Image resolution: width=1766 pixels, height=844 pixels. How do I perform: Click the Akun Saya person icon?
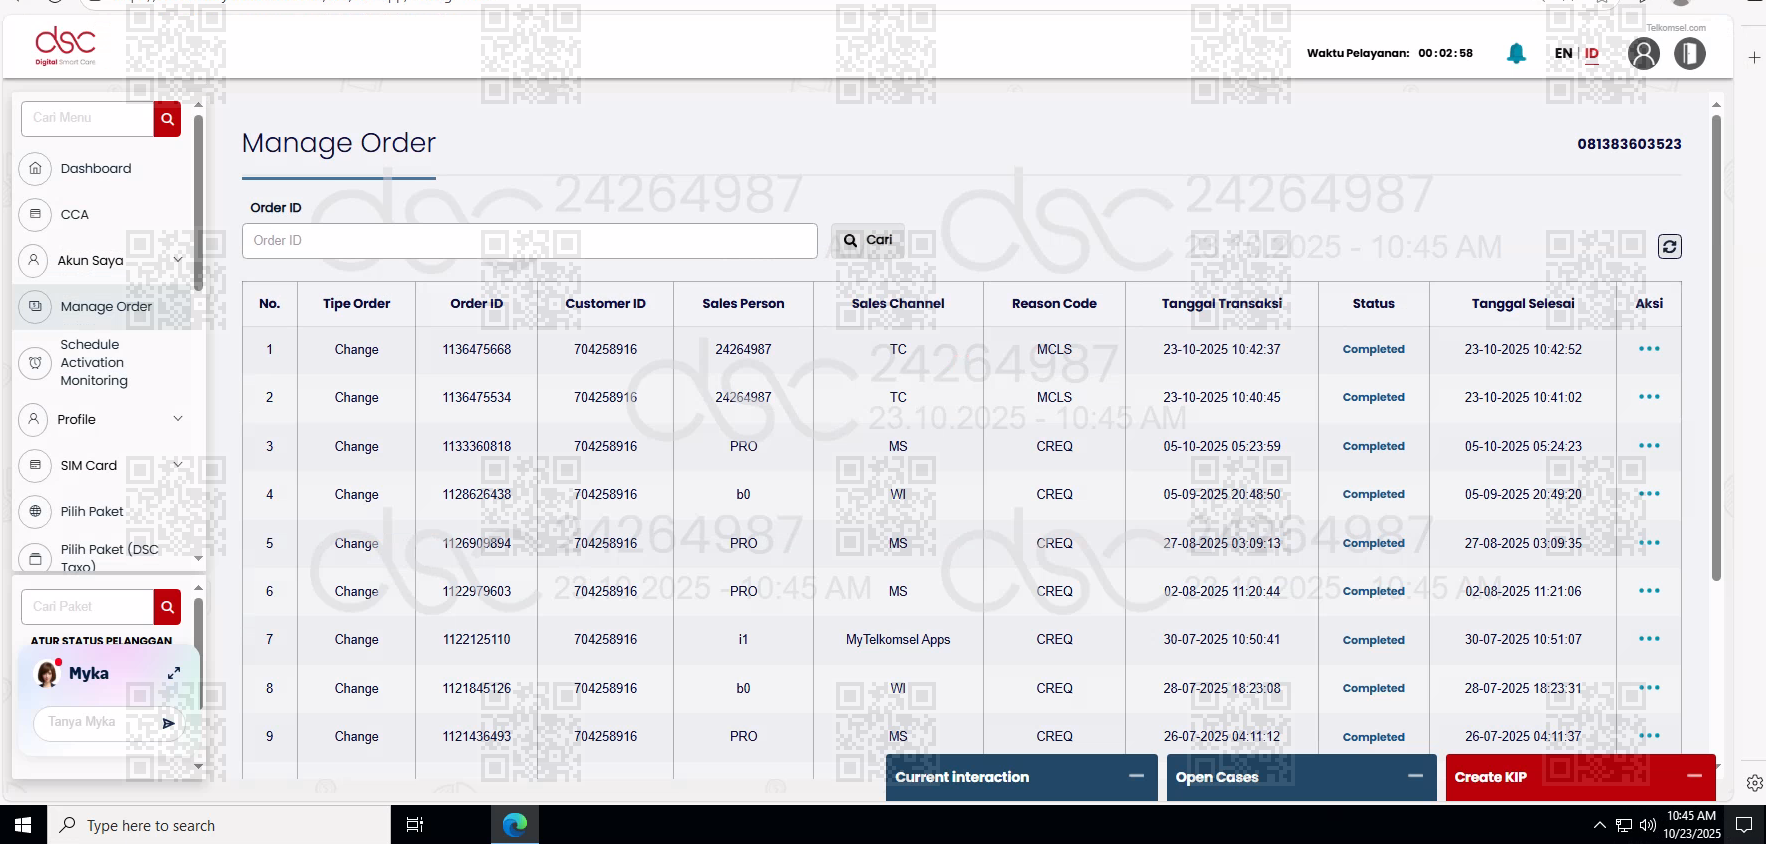(33, 260)
